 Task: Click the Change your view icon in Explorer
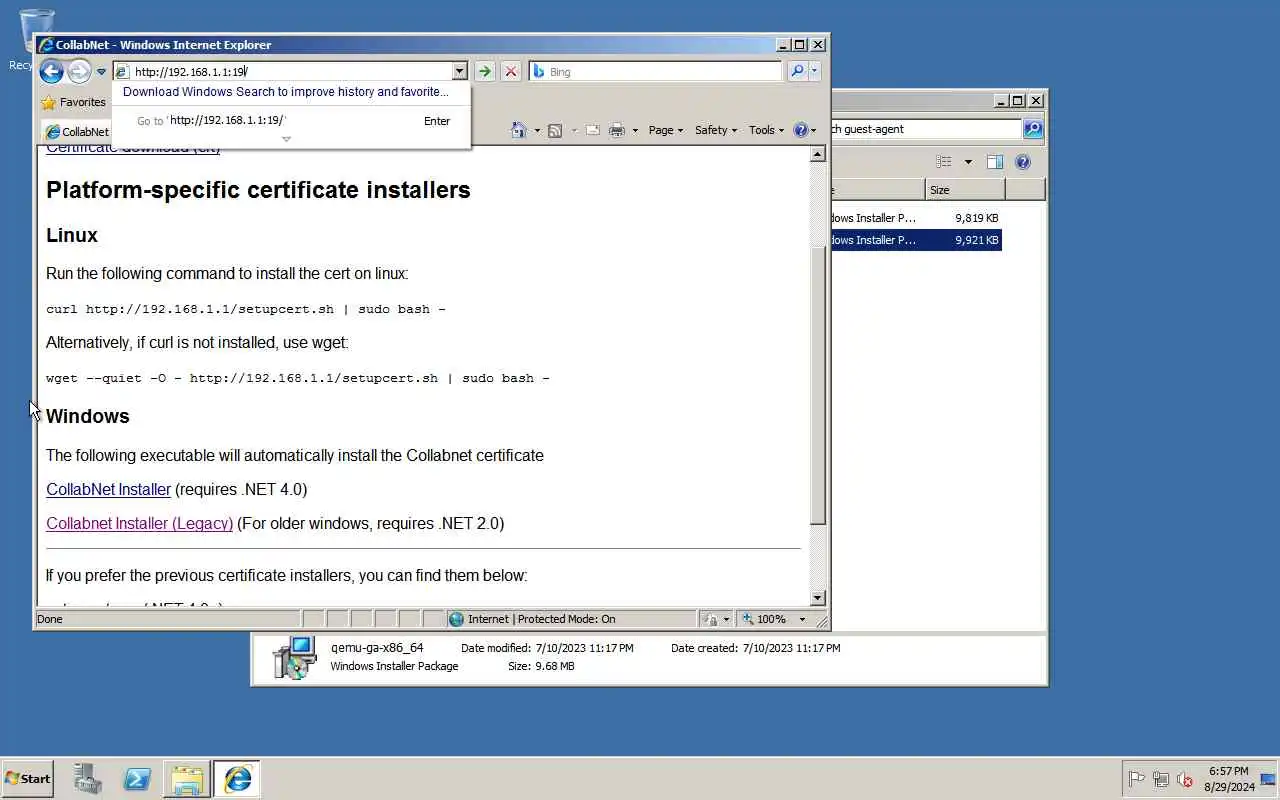coord(943,162)
